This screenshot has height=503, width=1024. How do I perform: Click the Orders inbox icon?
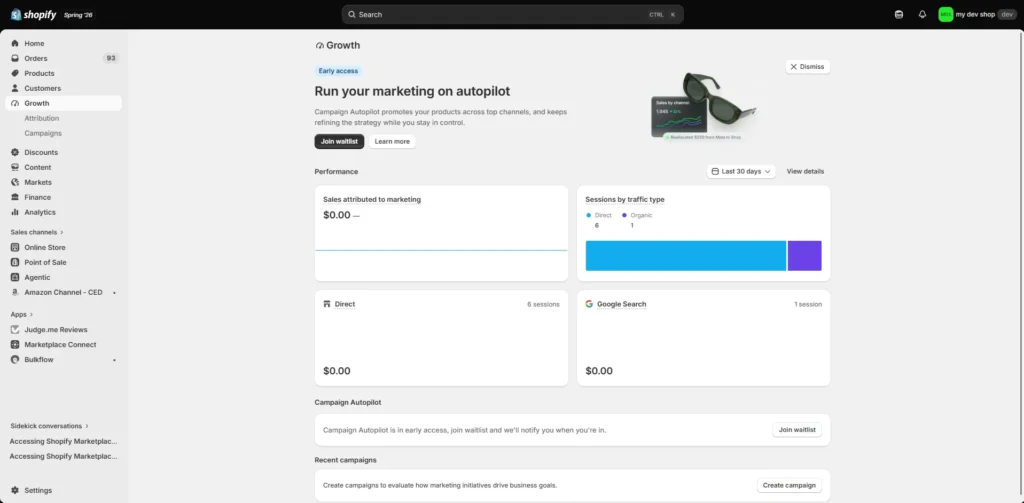15,58
